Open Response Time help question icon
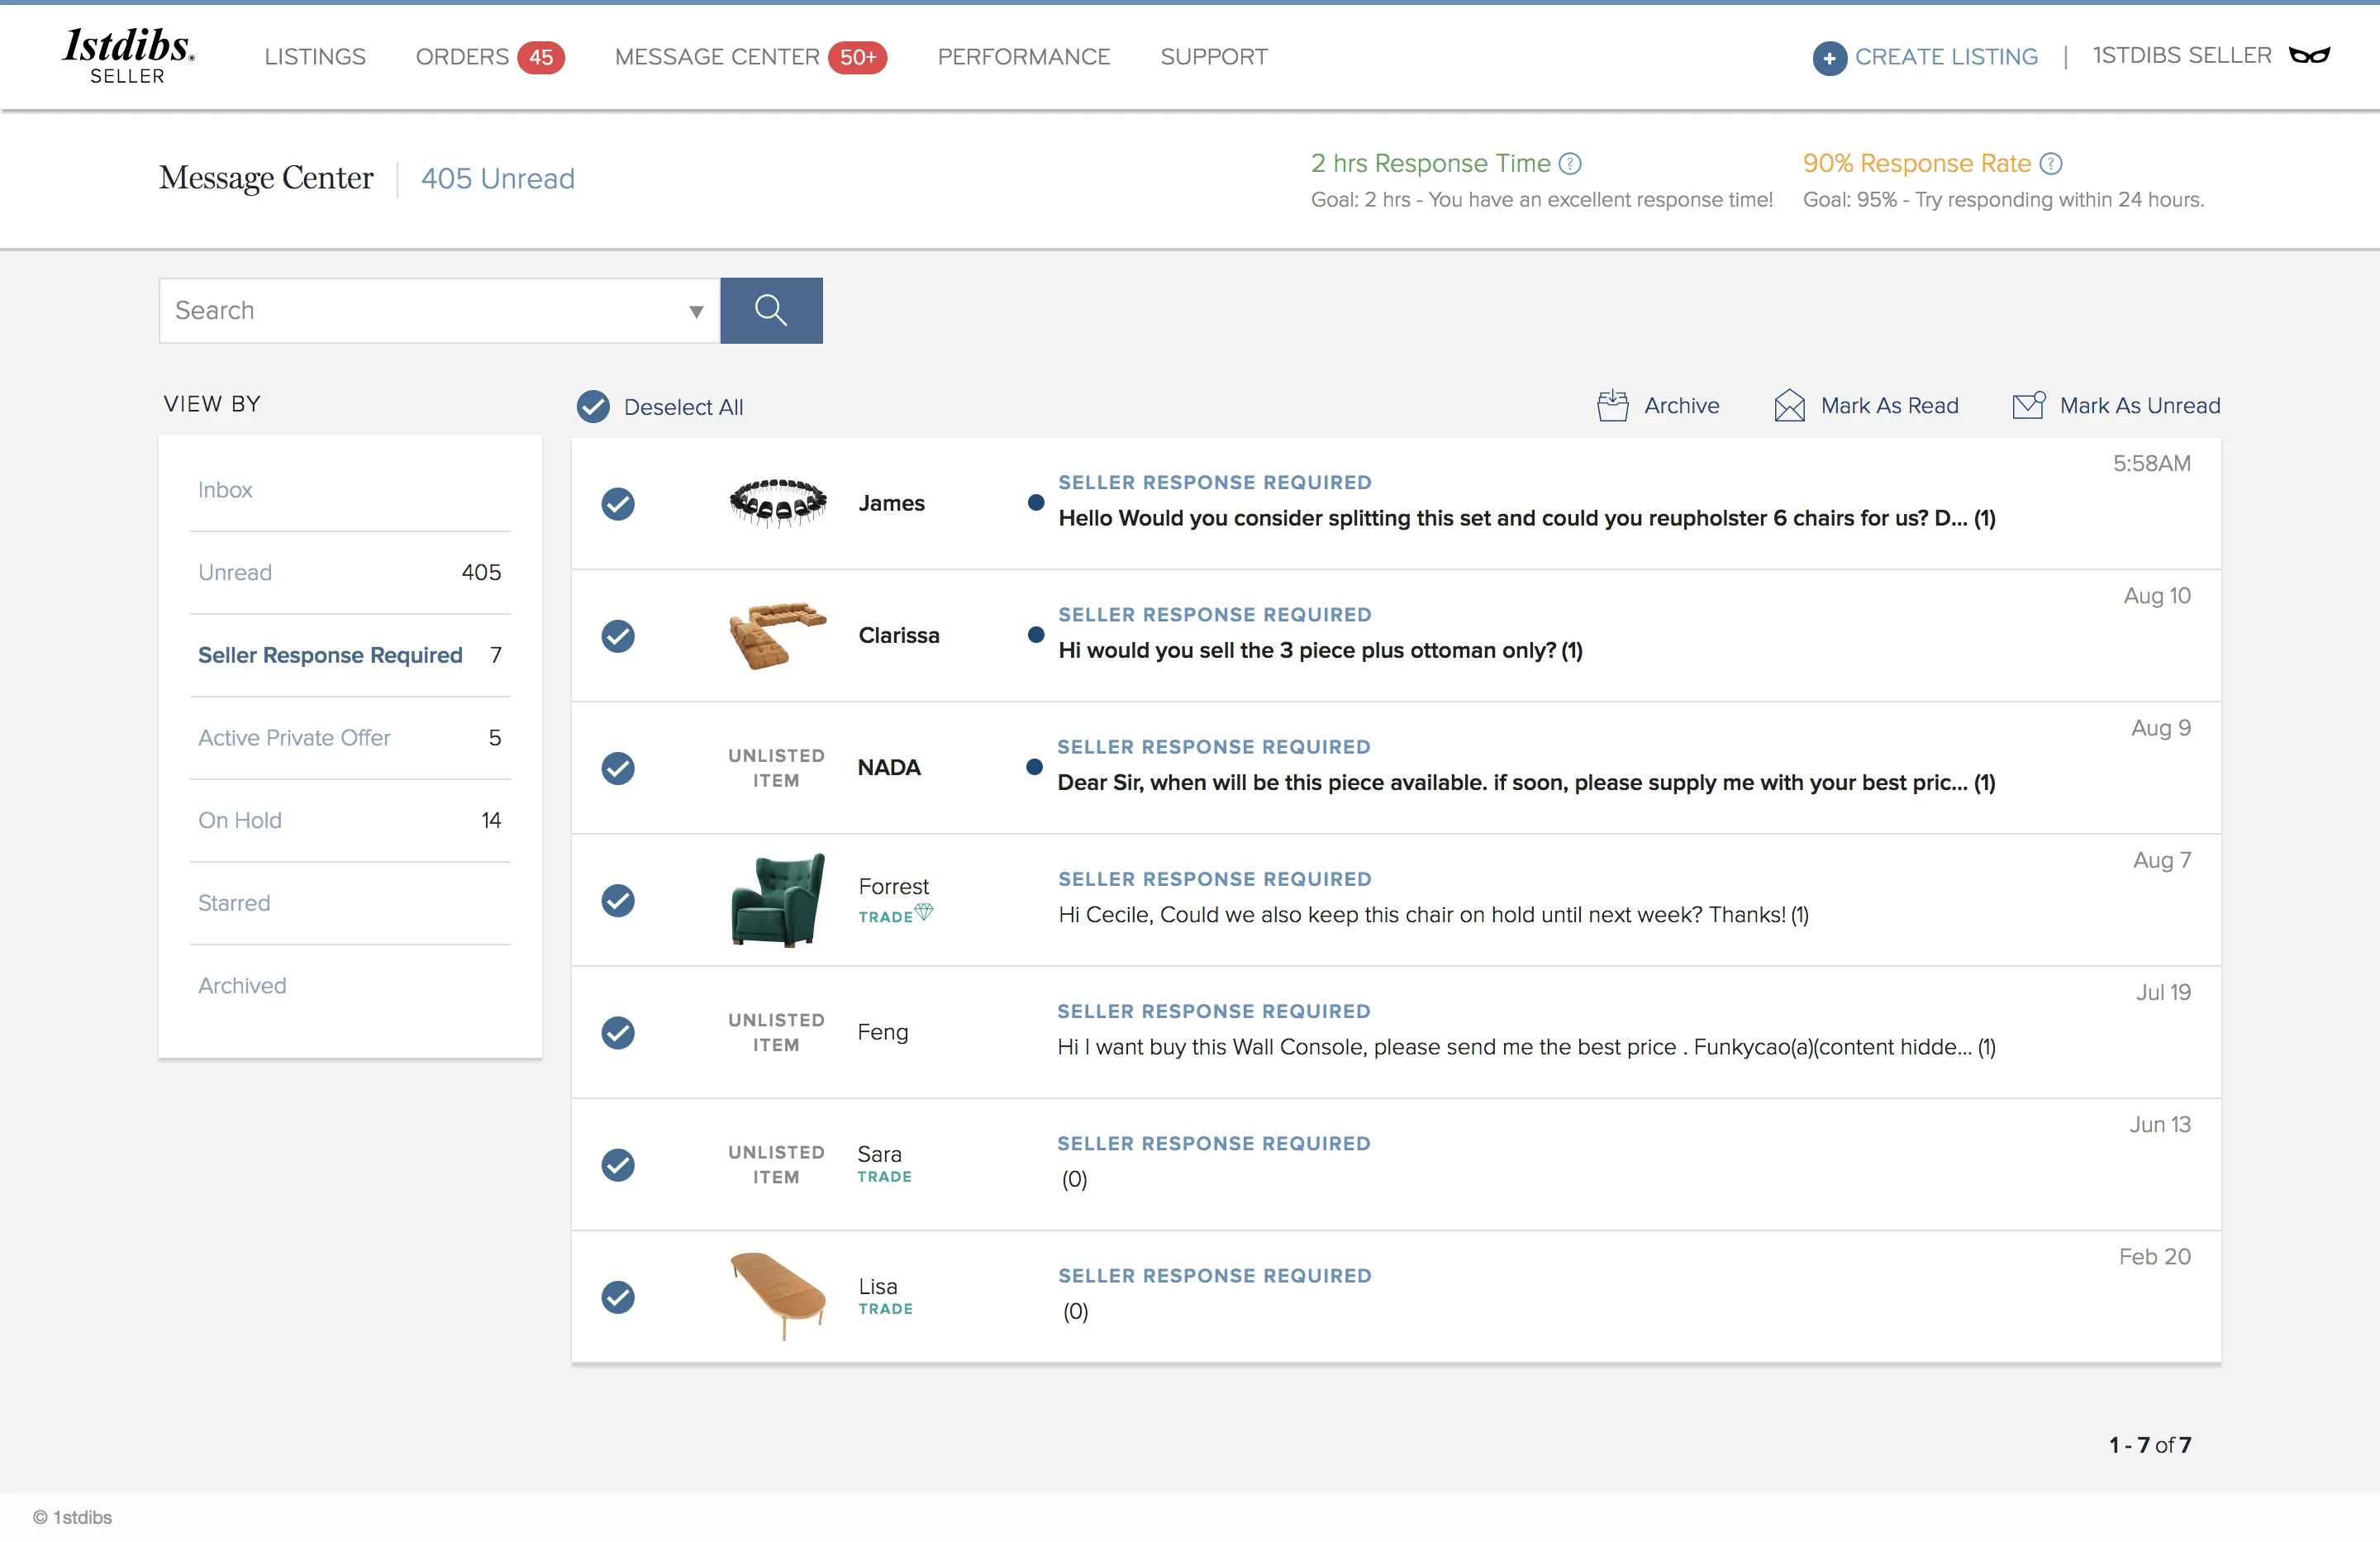Image resolution: width=2380 pixels, height=1542 pixels. coord(1570,163)
